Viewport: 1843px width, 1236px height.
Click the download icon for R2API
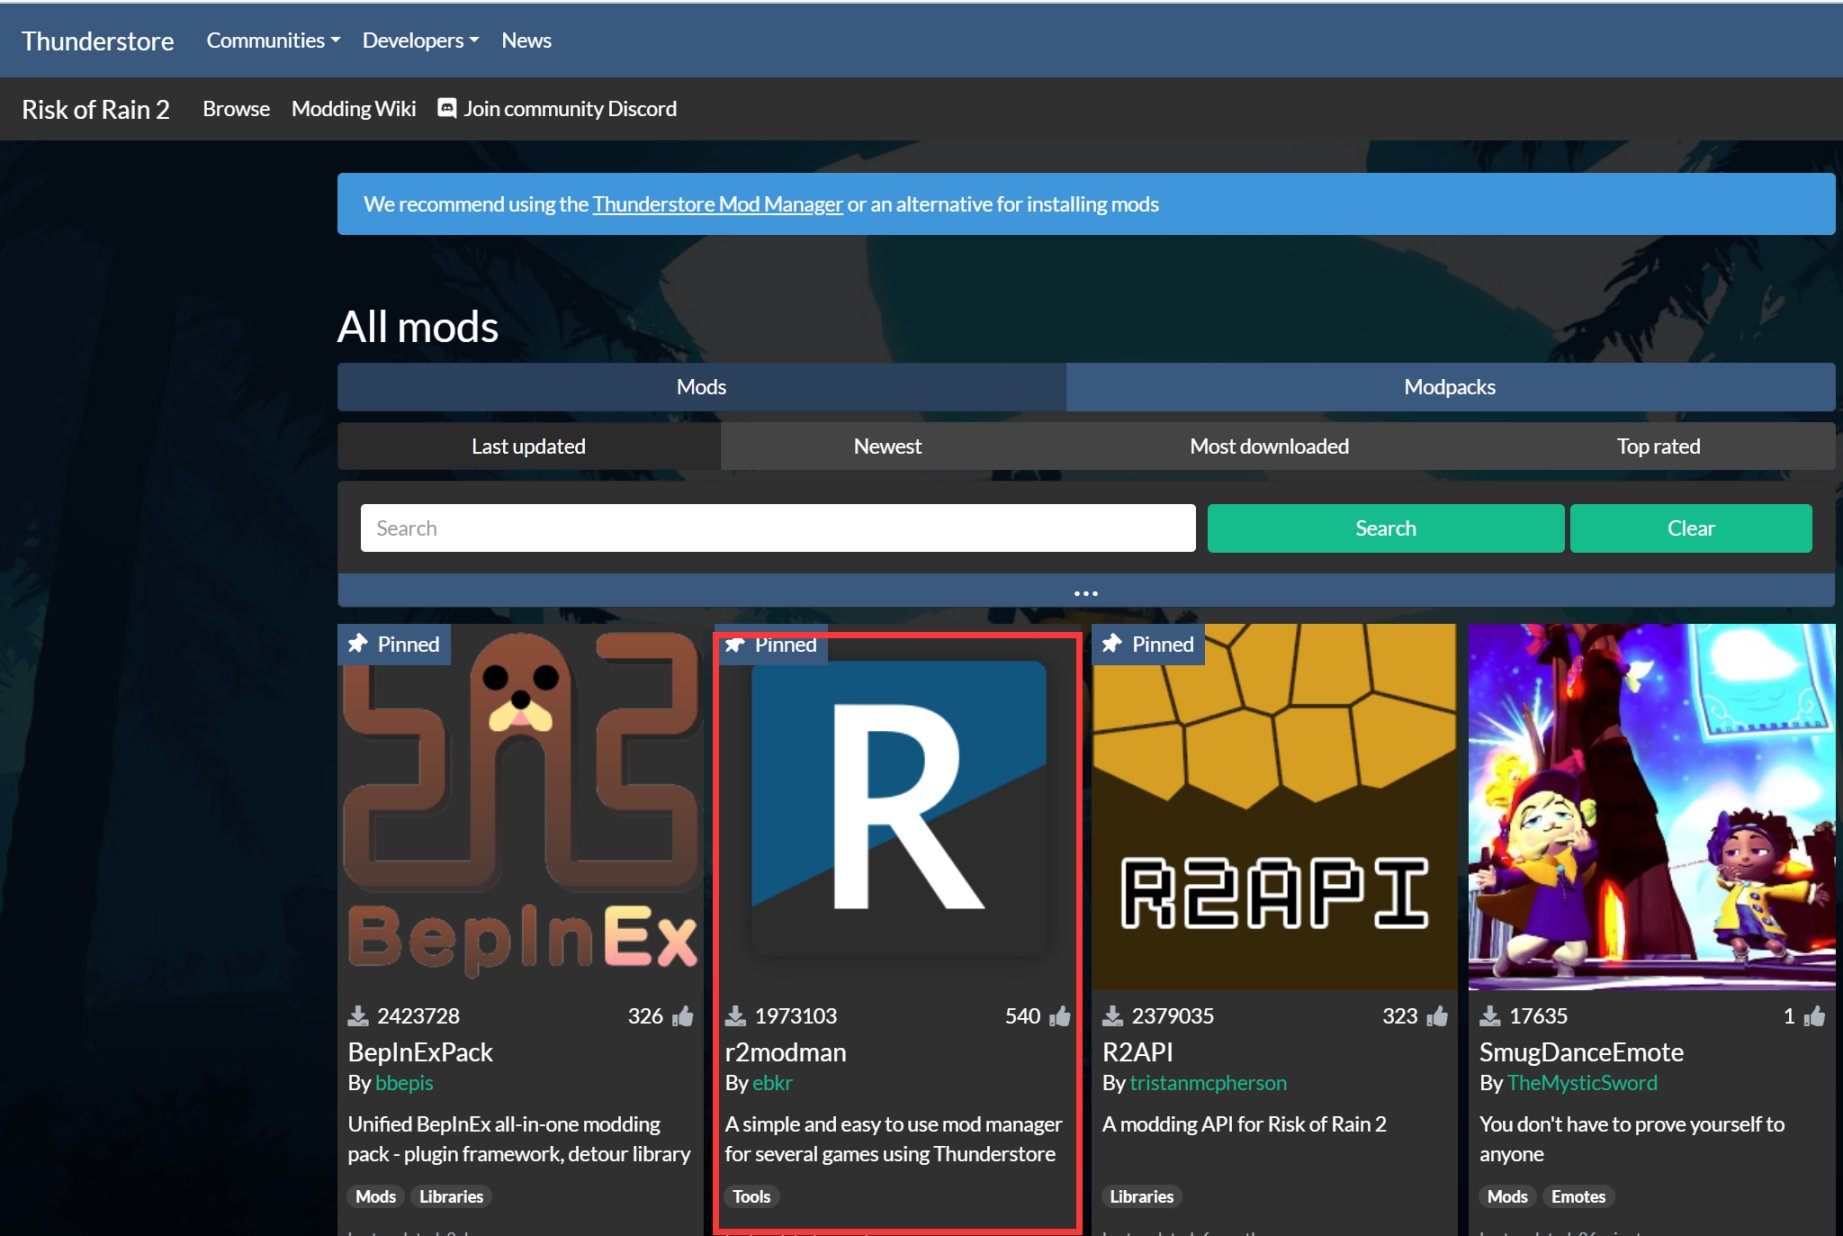[x=1112, y=1016]
